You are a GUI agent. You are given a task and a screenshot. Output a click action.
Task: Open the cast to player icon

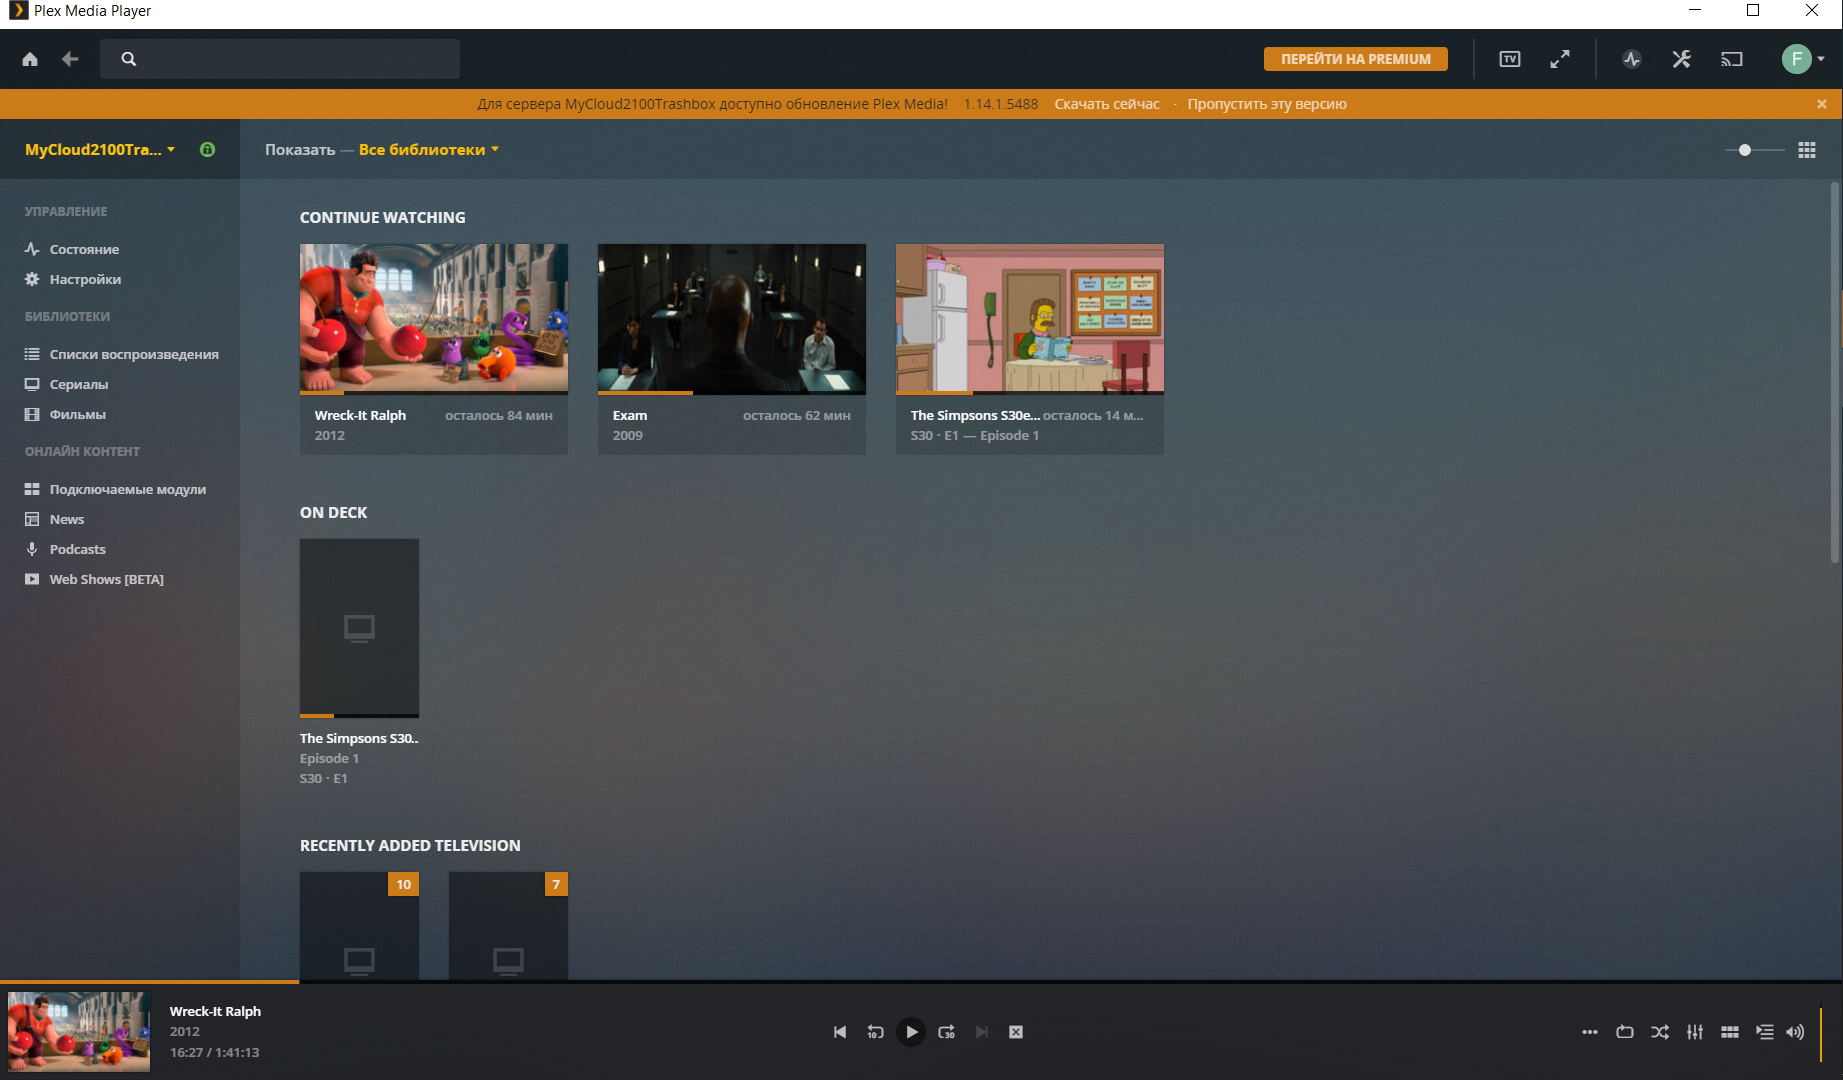(1731, 59)
